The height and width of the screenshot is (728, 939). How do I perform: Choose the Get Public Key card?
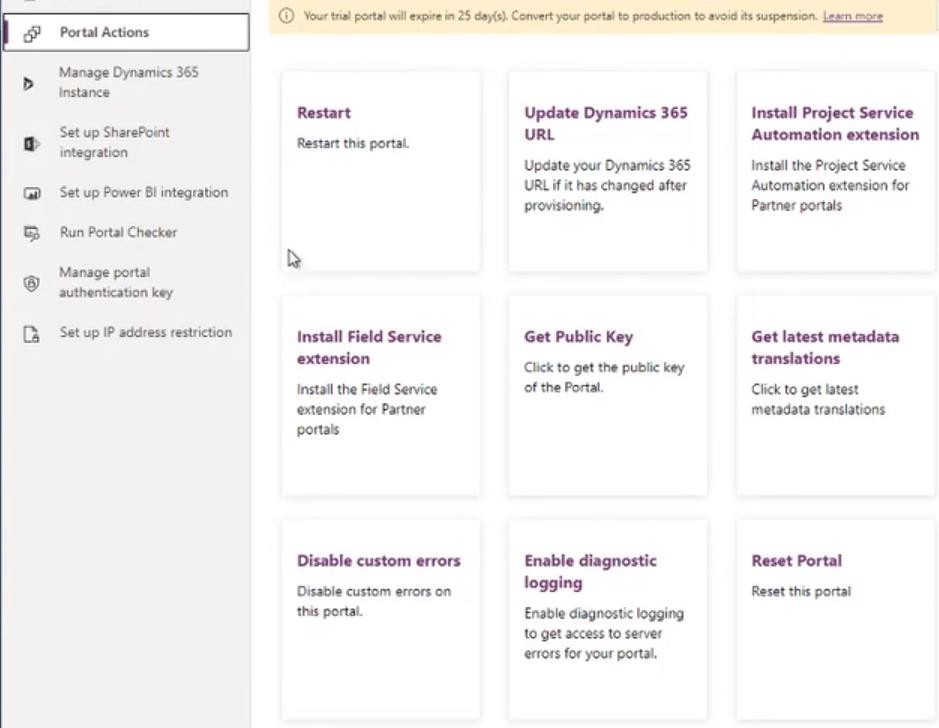point(608,395)
